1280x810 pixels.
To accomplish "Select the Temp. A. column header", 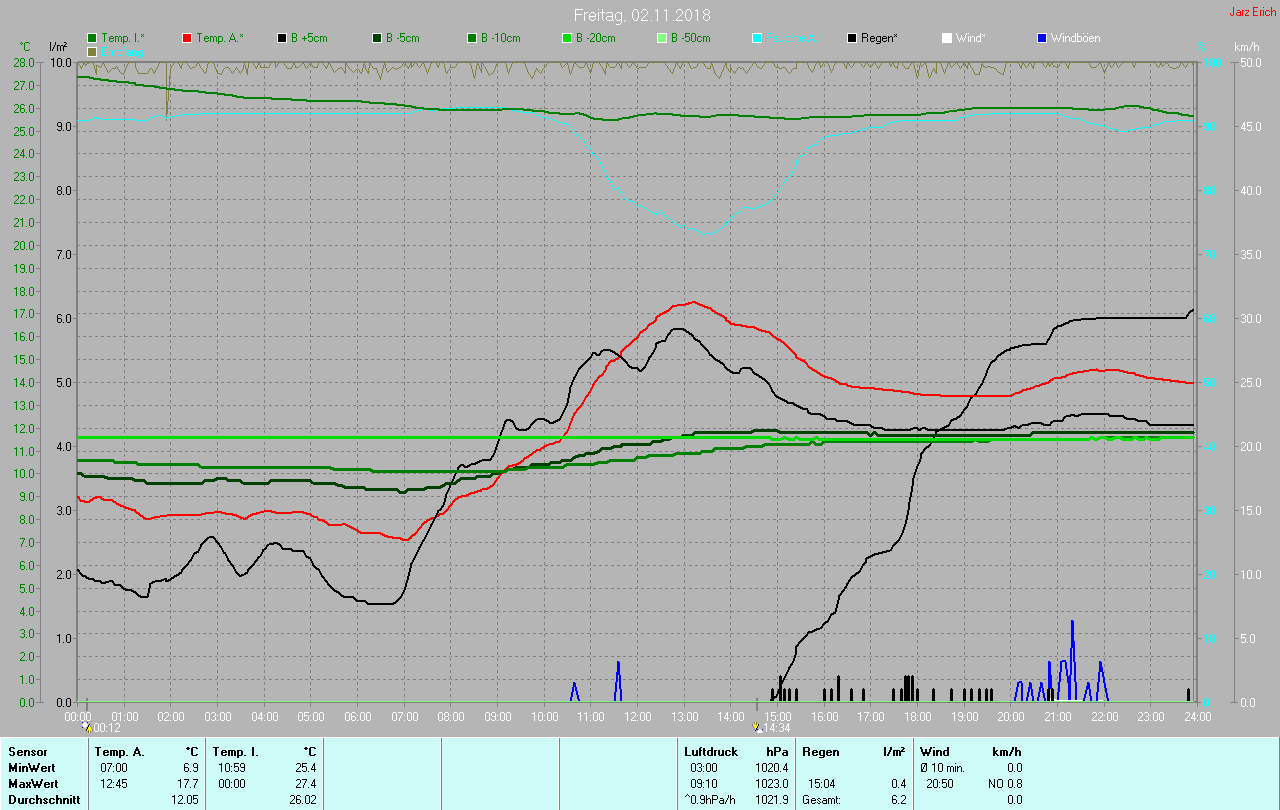I will 119,751.
